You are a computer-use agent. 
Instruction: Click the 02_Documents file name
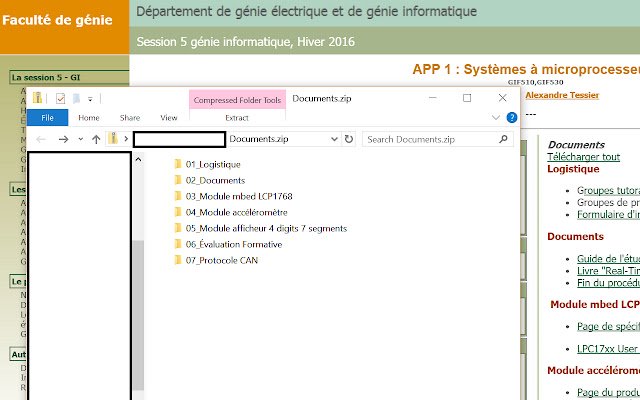216,180
